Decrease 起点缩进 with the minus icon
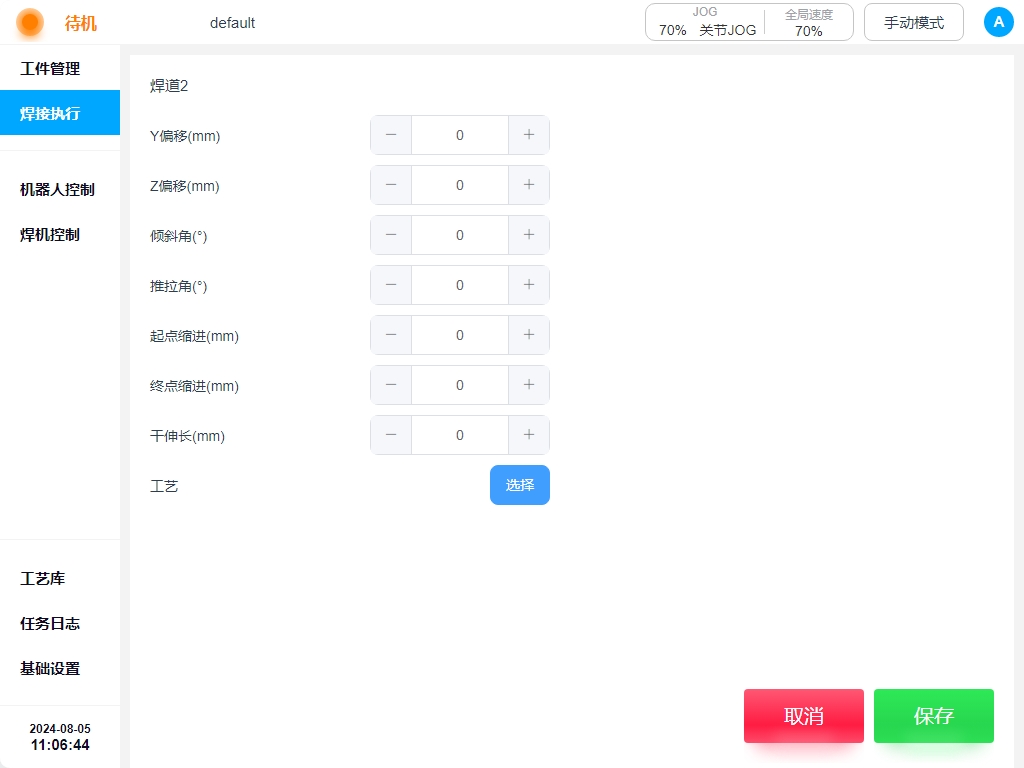Viewport: 1024px width, 768px height. [391, 335]
